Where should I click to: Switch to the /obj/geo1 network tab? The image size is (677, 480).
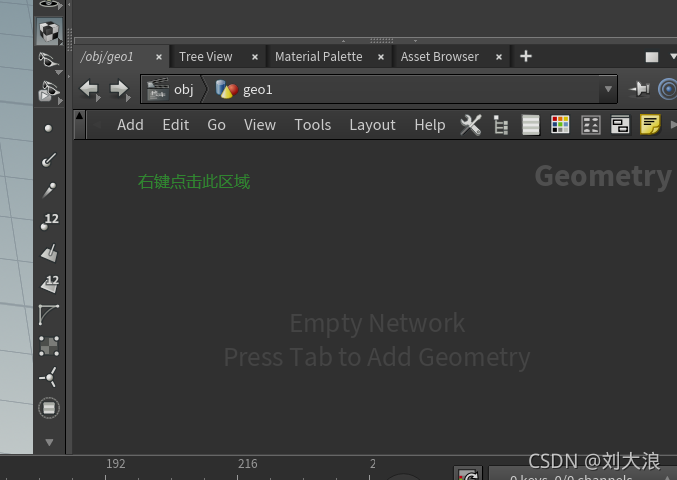click(x=107, y=57)
